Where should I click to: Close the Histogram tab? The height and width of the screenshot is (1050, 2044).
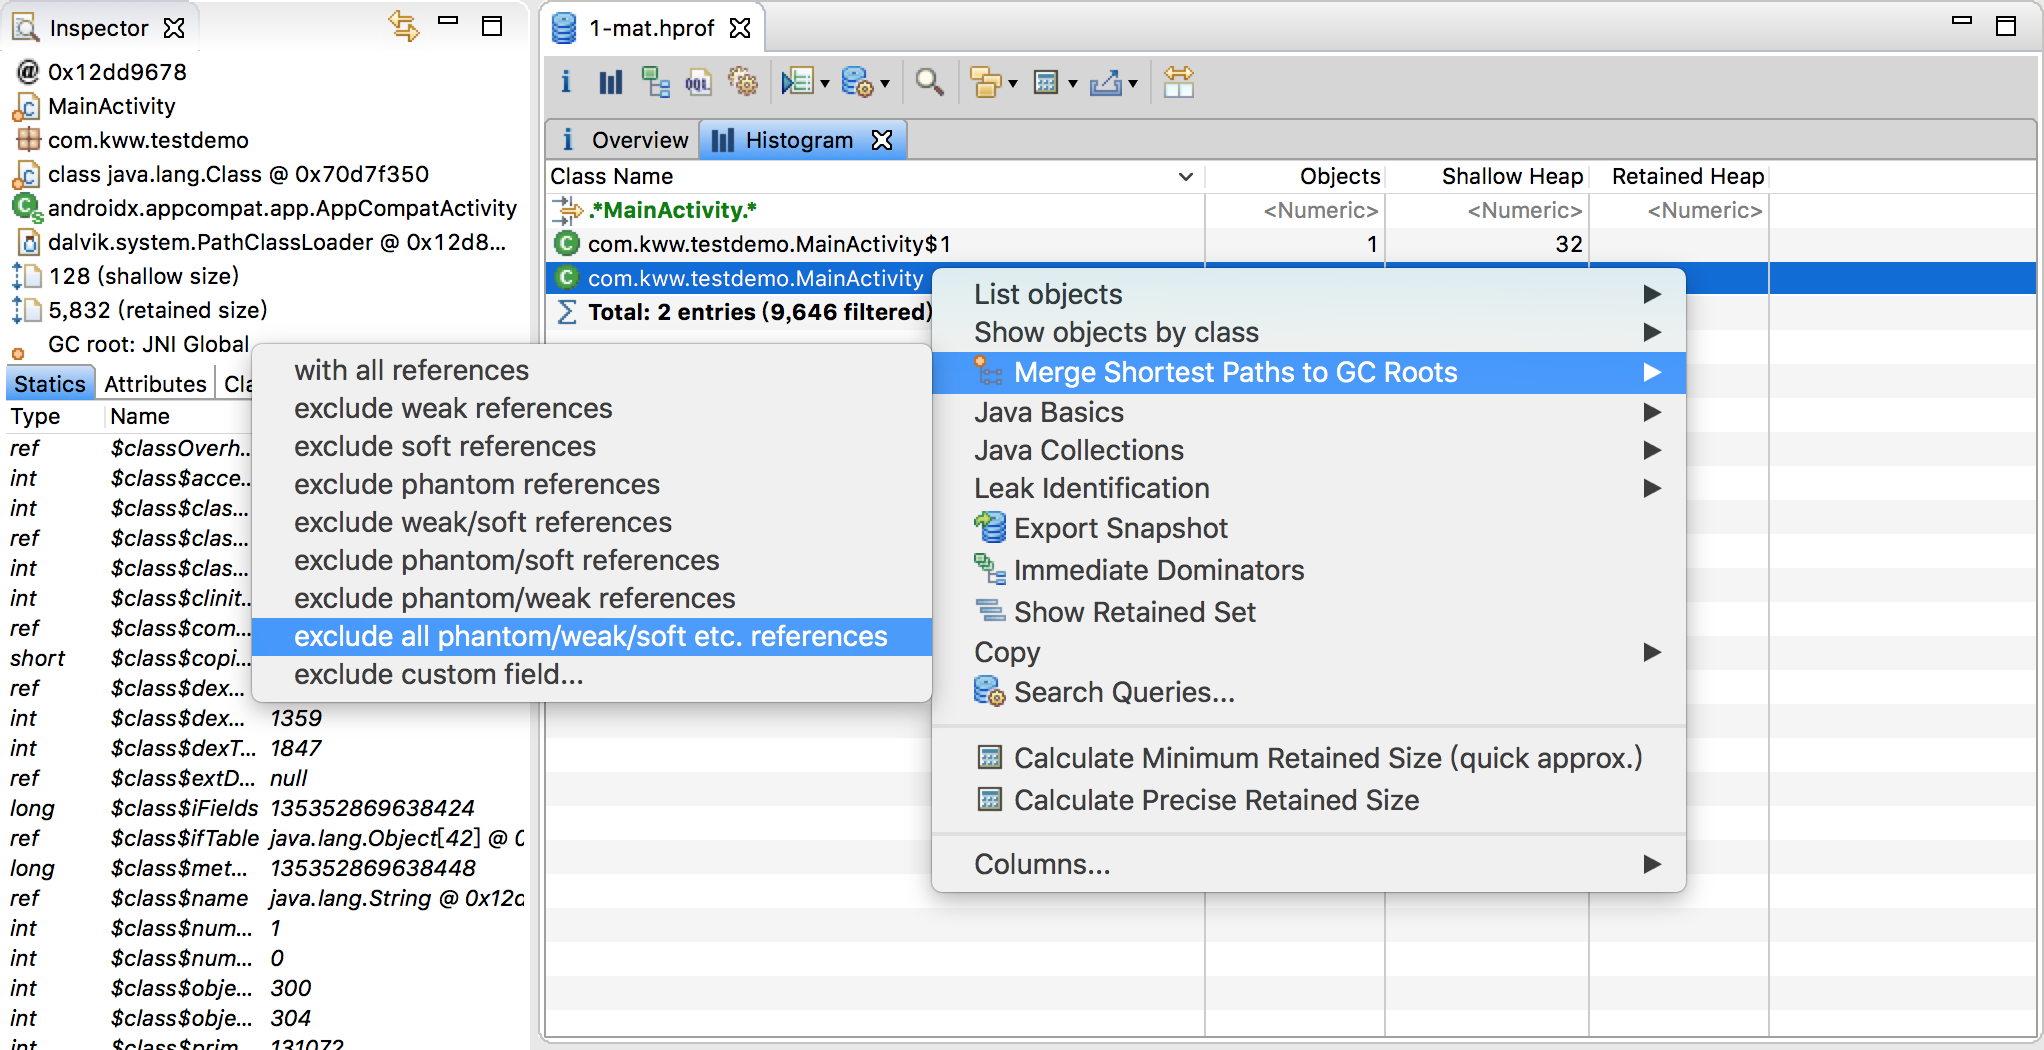(x=882, y=140)
